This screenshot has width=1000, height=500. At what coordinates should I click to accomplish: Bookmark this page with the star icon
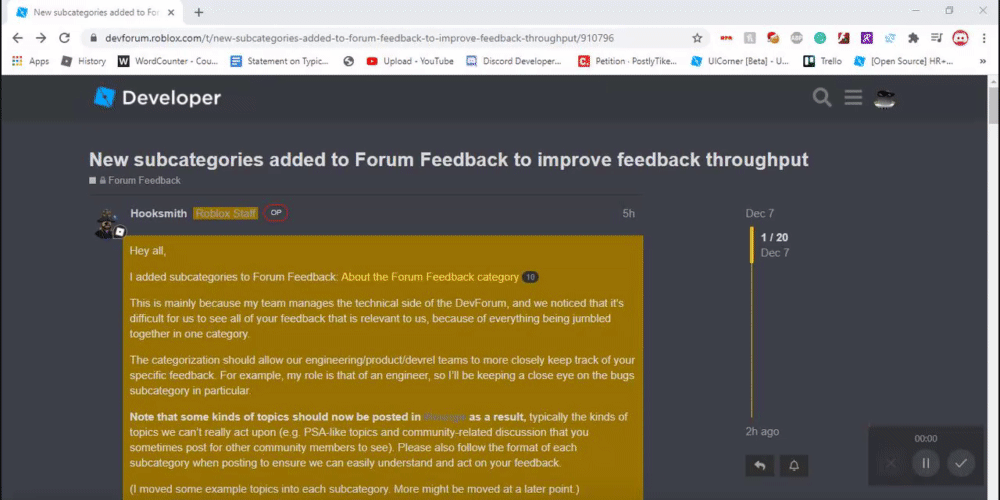(697, 38)
